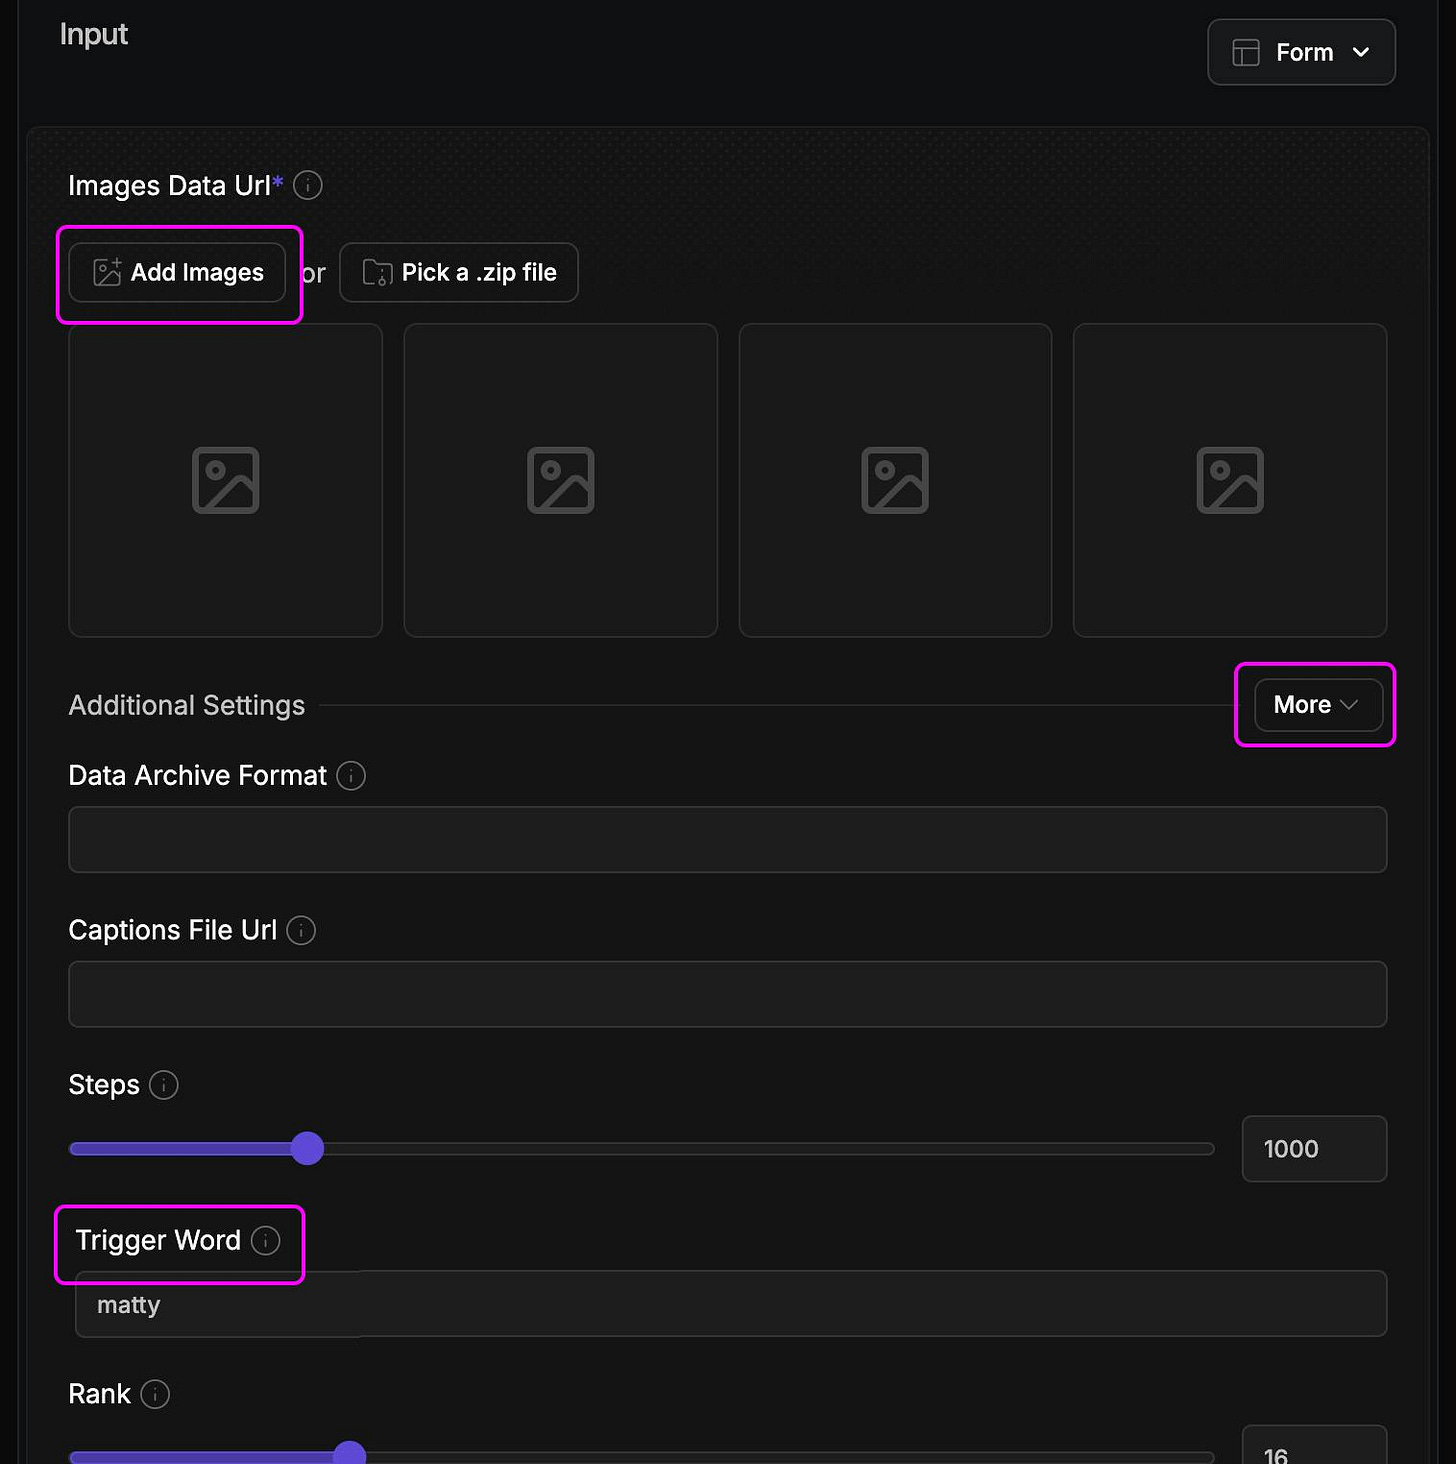Image resolution: width=1456 pixels, height=1464 pixels.
Task: Click the Steps slider handle
Action: point(308,1149)
